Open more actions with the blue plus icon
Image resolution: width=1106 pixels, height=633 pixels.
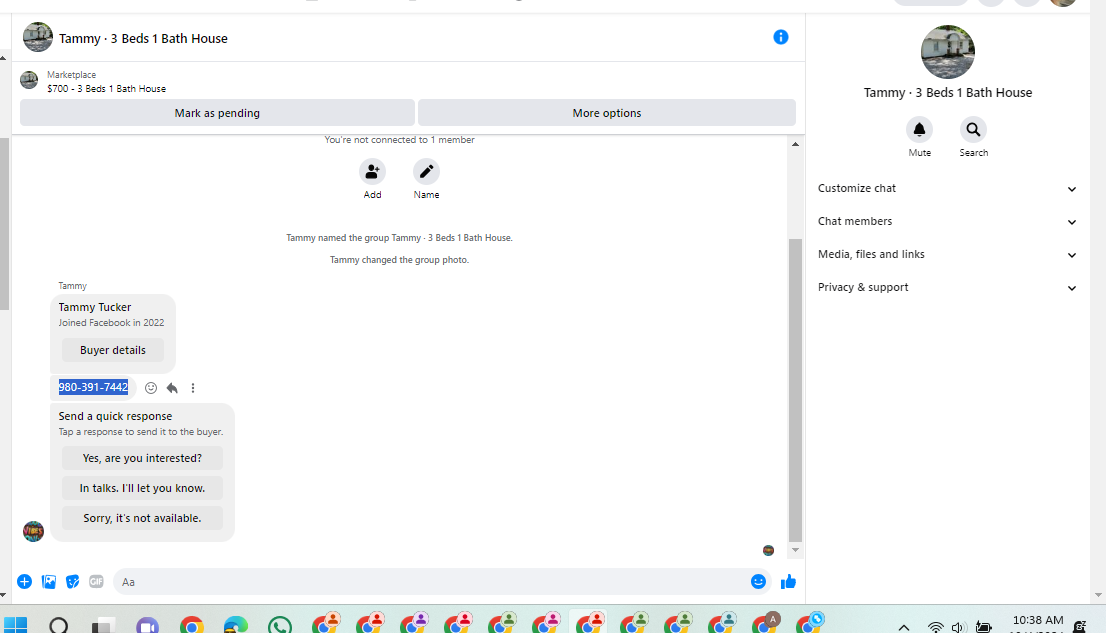25,581
